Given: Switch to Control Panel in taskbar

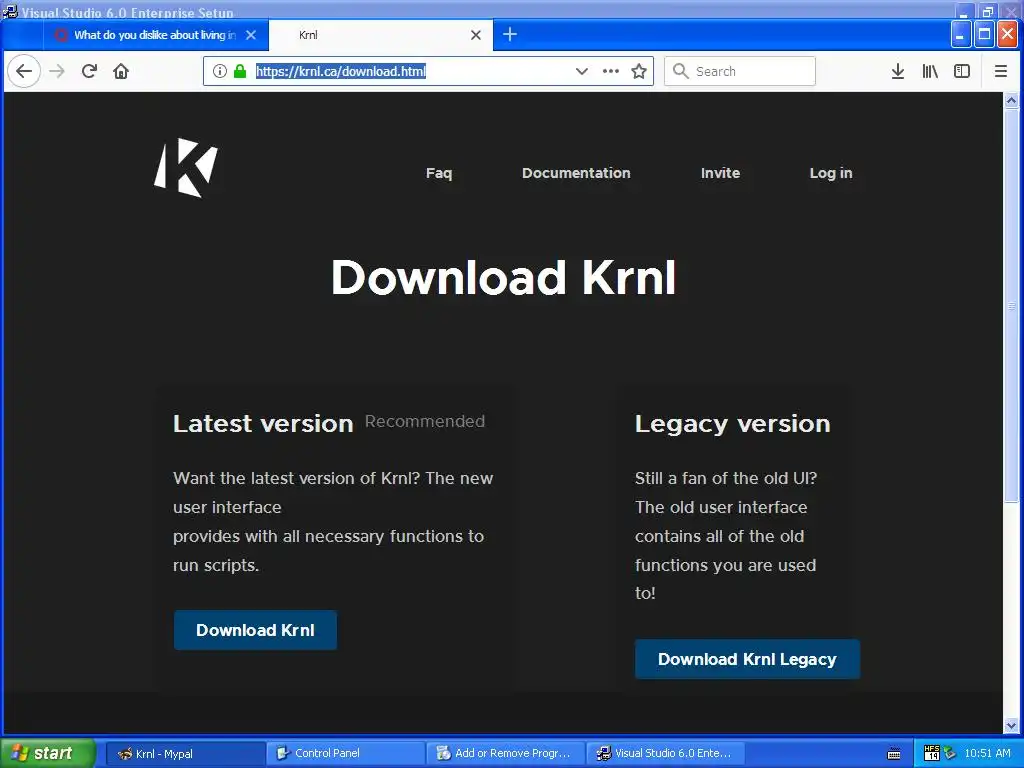Looking at the screenshot, I should (345, 754).
